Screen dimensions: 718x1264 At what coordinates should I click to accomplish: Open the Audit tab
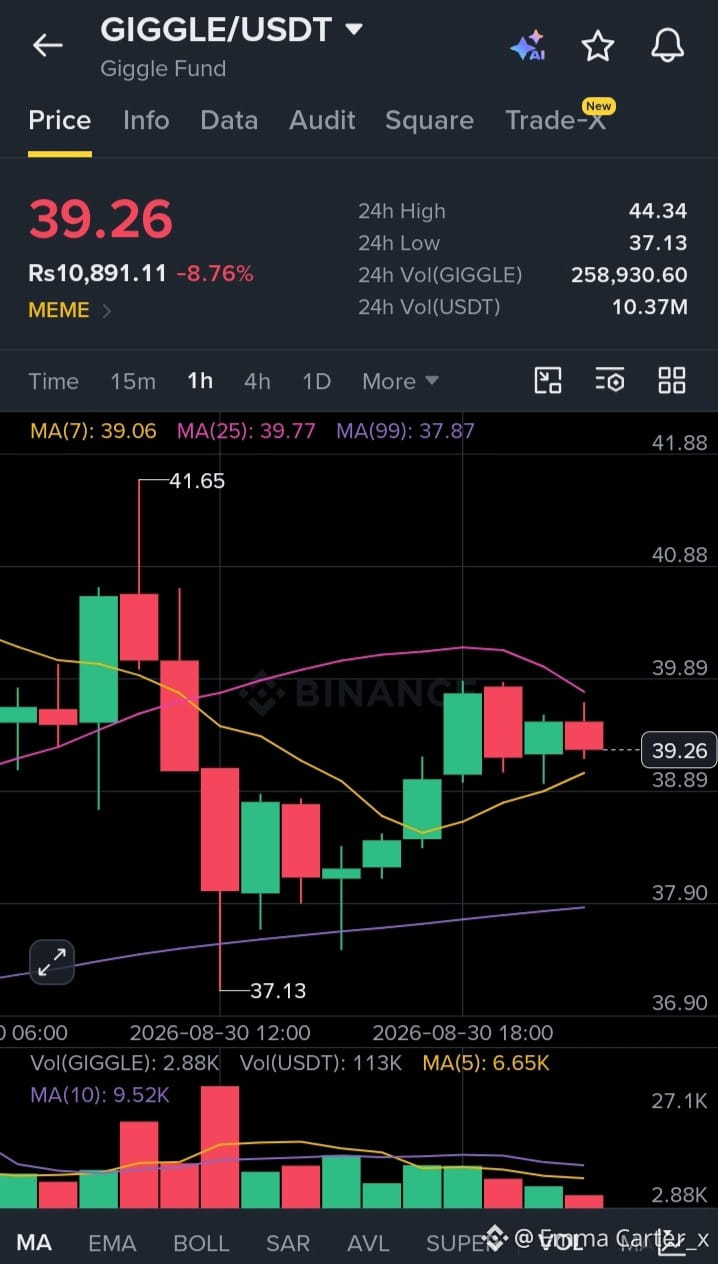(322, 120)
